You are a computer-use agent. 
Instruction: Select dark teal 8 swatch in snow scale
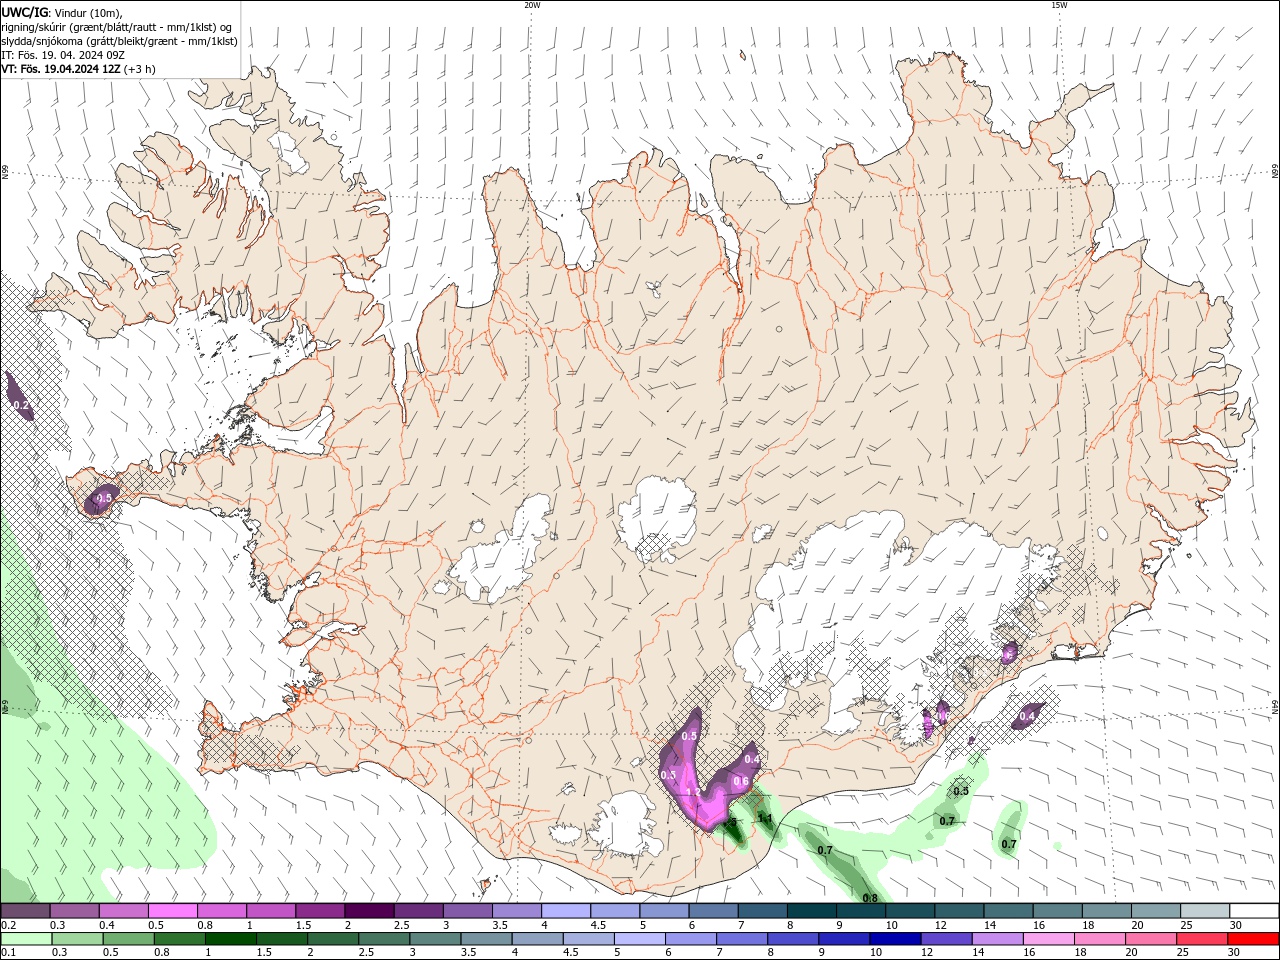pos(811,911)
